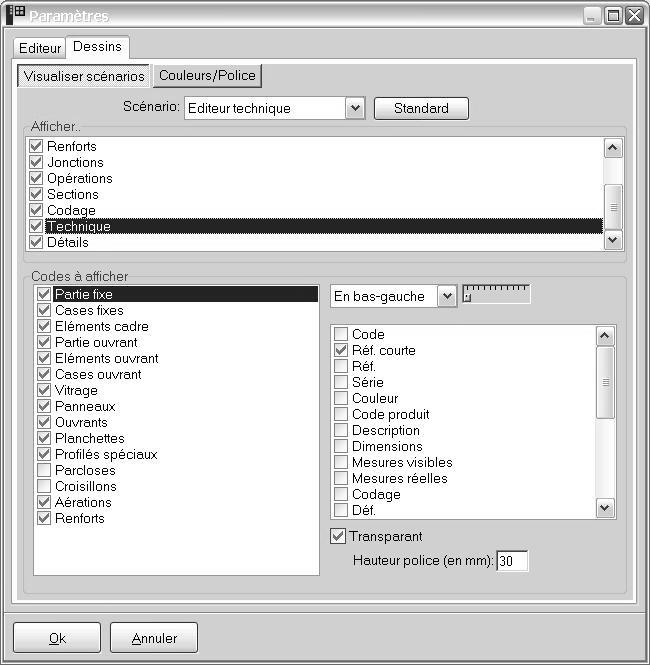Select the Vitrage row text

(76, 390)
